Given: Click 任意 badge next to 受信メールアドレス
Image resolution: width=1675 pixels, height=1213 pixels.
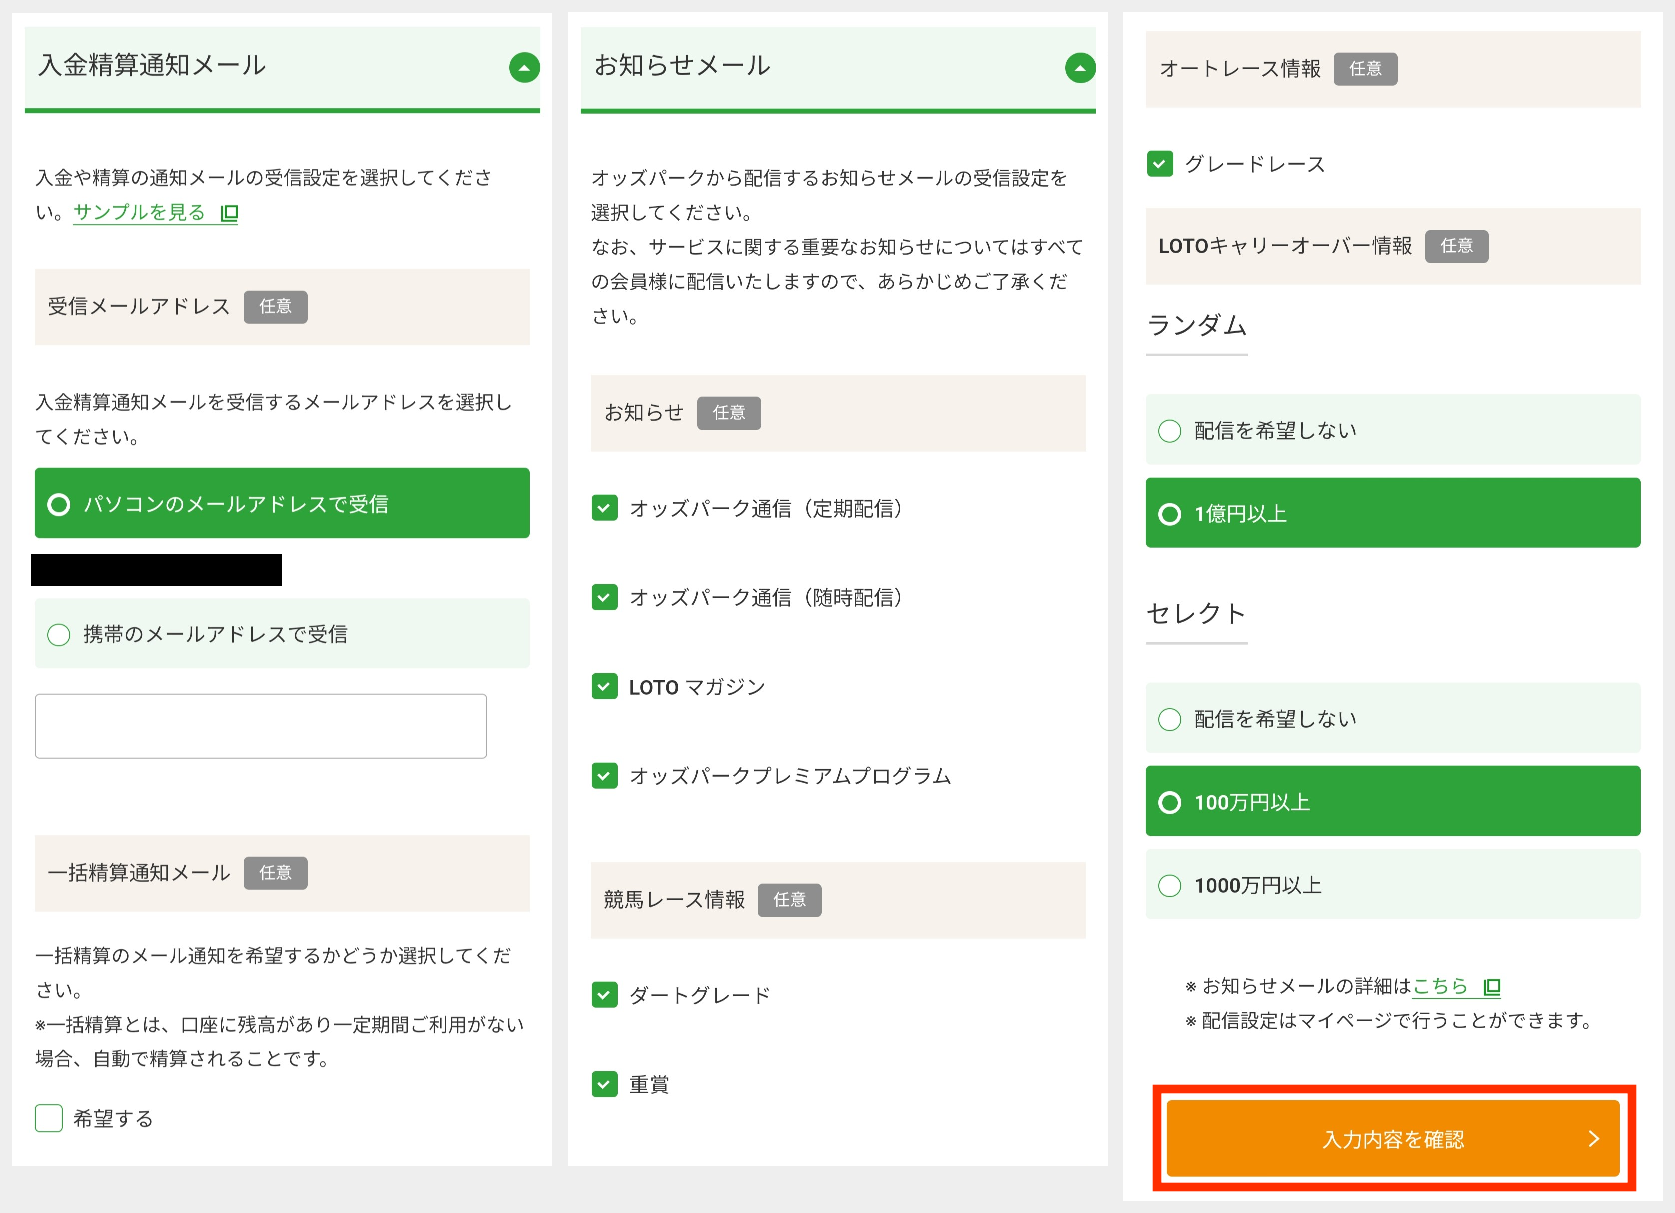Looking at the screenshot, I should click(x=276, y=306).
